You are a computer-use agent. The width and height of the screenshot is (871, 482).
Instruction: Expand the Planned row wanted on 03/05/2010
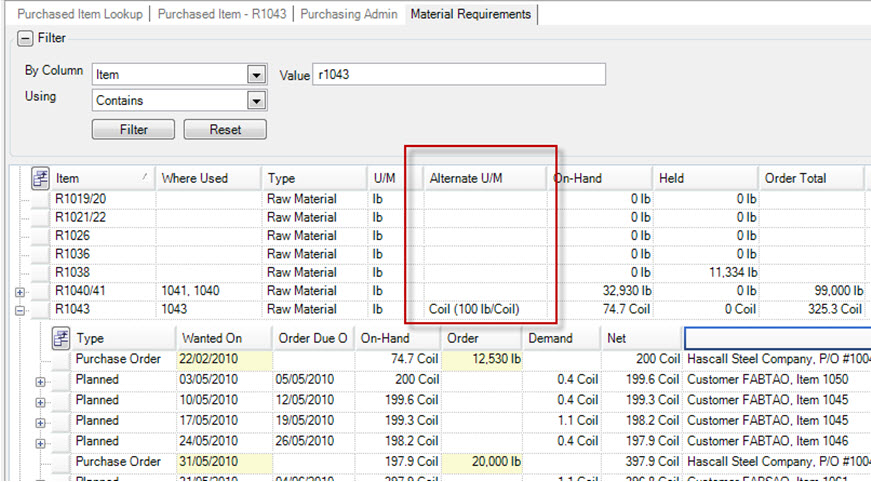click(x=41, y=380)
